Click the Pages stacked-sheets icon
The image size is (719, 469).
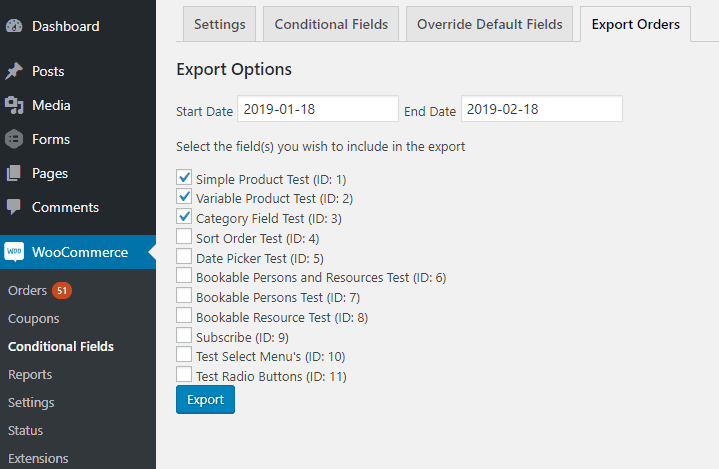(x=14, y=173)
